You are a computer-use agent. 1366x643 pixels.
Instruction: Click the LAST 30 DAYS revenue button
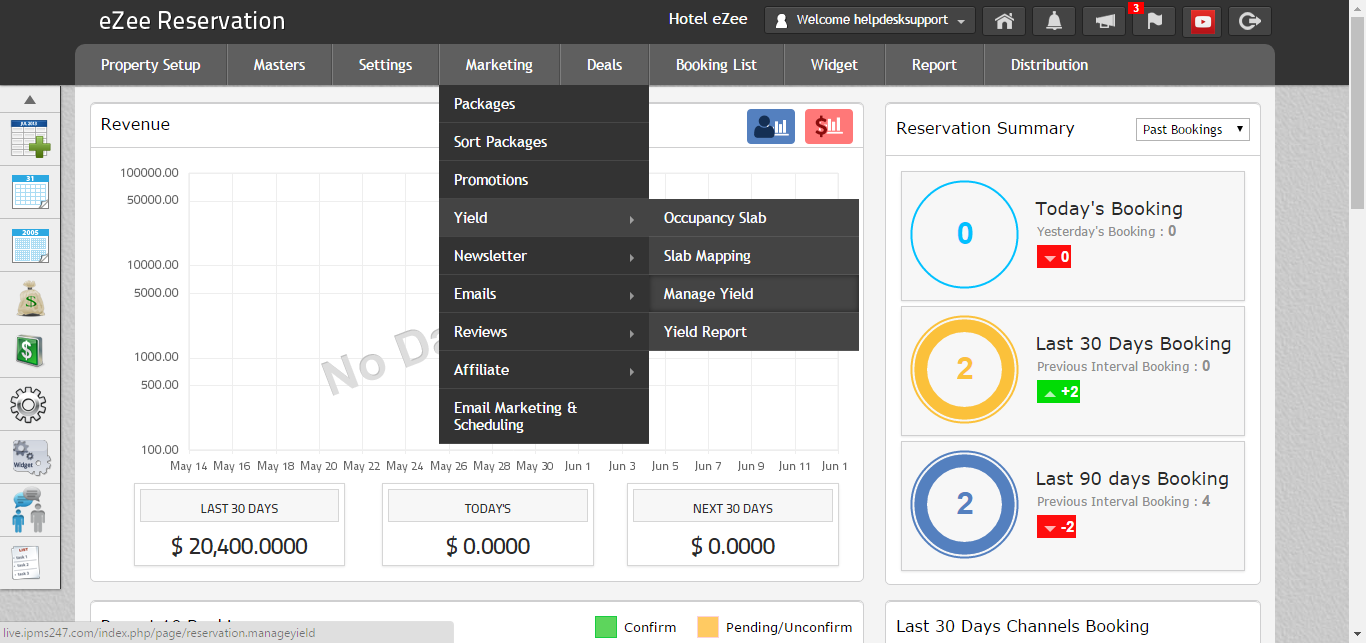pos(239,508)
